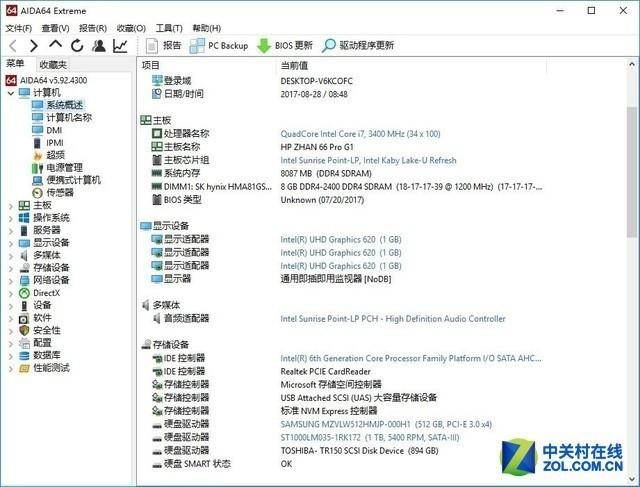Open Intel Sunrise Point-LP chipset link
640x487 pixels.
(x=368, y=160)
